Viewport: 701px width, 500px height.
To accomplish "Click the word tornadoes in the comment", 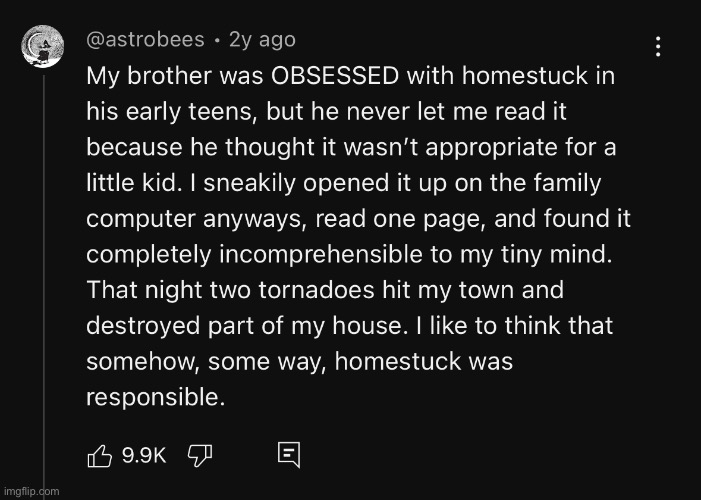I will pos(316,290).
